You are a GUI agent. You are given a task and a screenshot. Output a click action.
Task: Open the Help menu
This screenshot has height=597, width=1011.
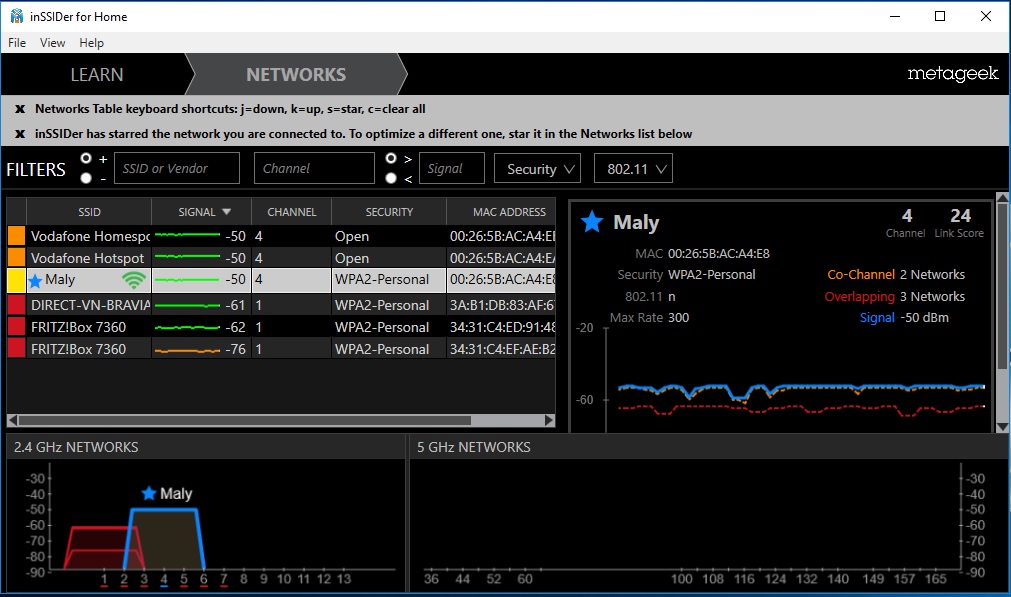(x=92, y=43)
